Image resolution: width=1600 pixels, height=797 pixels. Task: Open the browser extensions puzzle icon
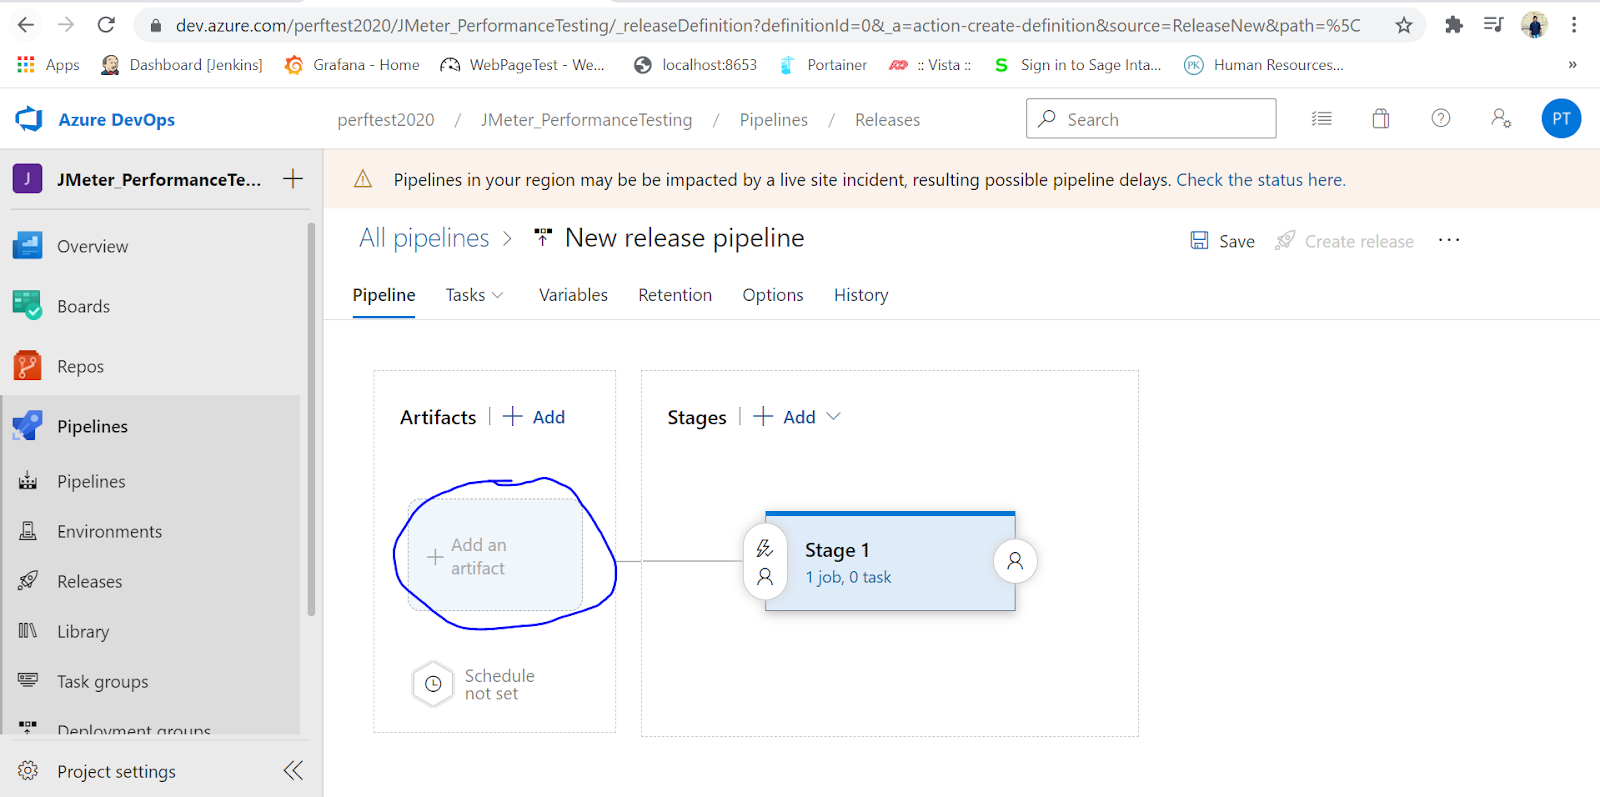coord(1454,25)
